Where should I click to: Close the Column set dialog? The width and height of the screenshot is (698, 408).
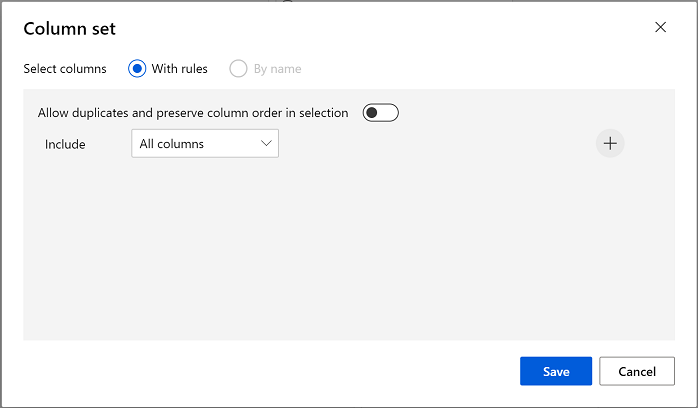pyautogui.click(x=660, y=27)
